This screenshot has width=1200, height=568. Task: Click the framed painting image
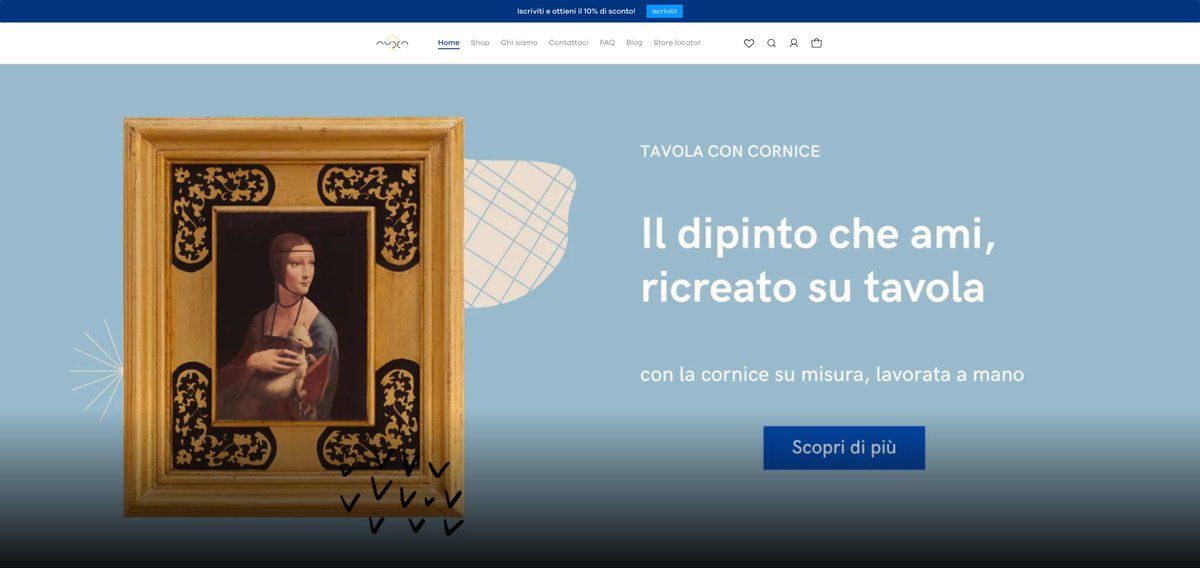tap(294, 317)
